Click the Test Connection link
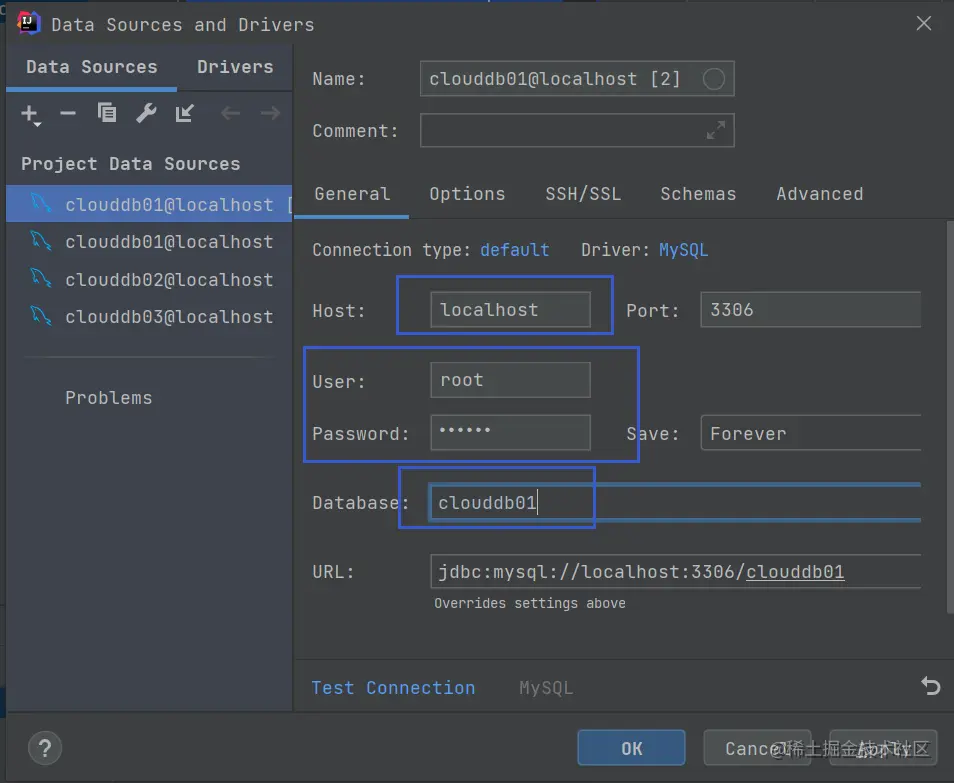This screenshot has width=954, height=783. (393, 687)
